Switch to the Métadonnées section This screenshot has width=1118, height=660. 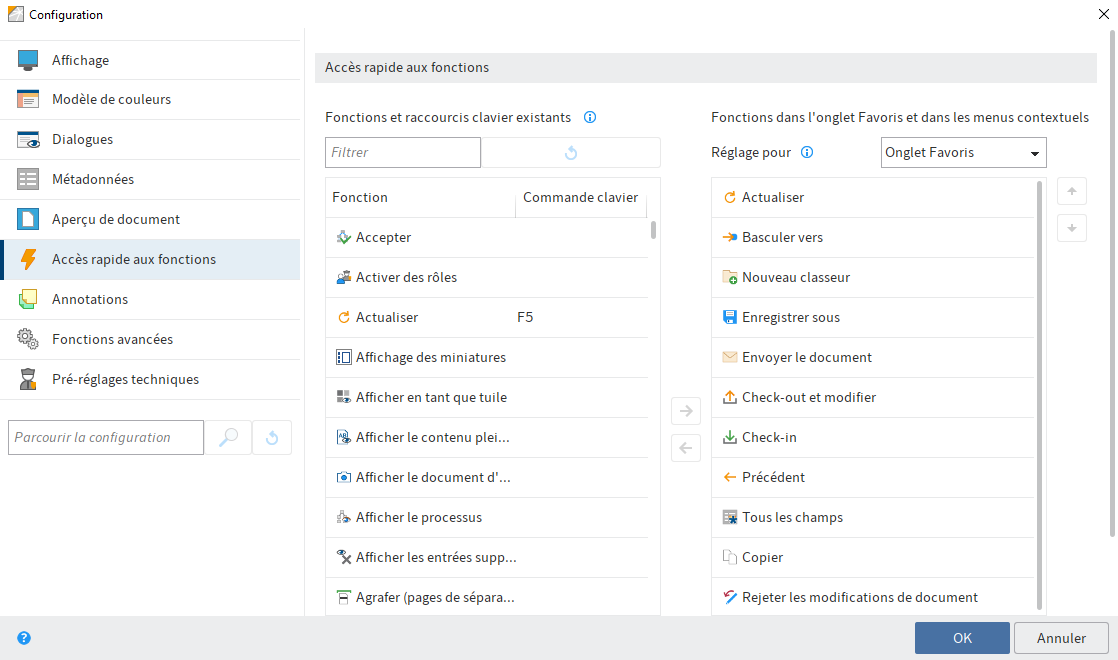(x=103, y=179)
